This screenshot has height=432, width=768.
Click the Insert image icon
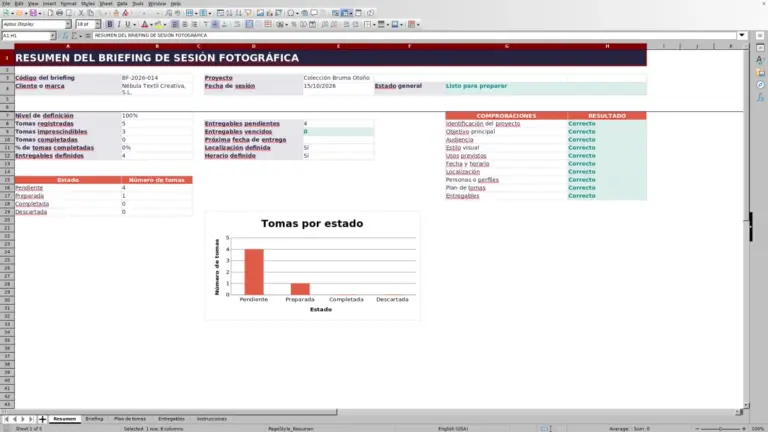(x=260, y=13)
